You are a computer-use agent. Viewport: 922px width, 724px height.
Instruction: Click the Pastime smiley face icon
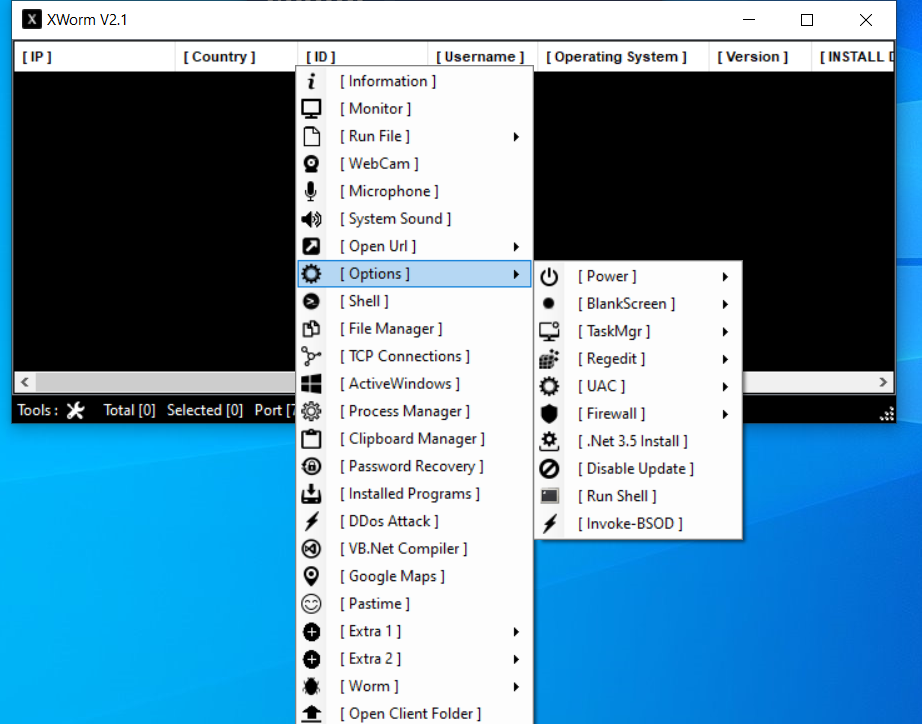pyautogui.click(x=311, y=604)
